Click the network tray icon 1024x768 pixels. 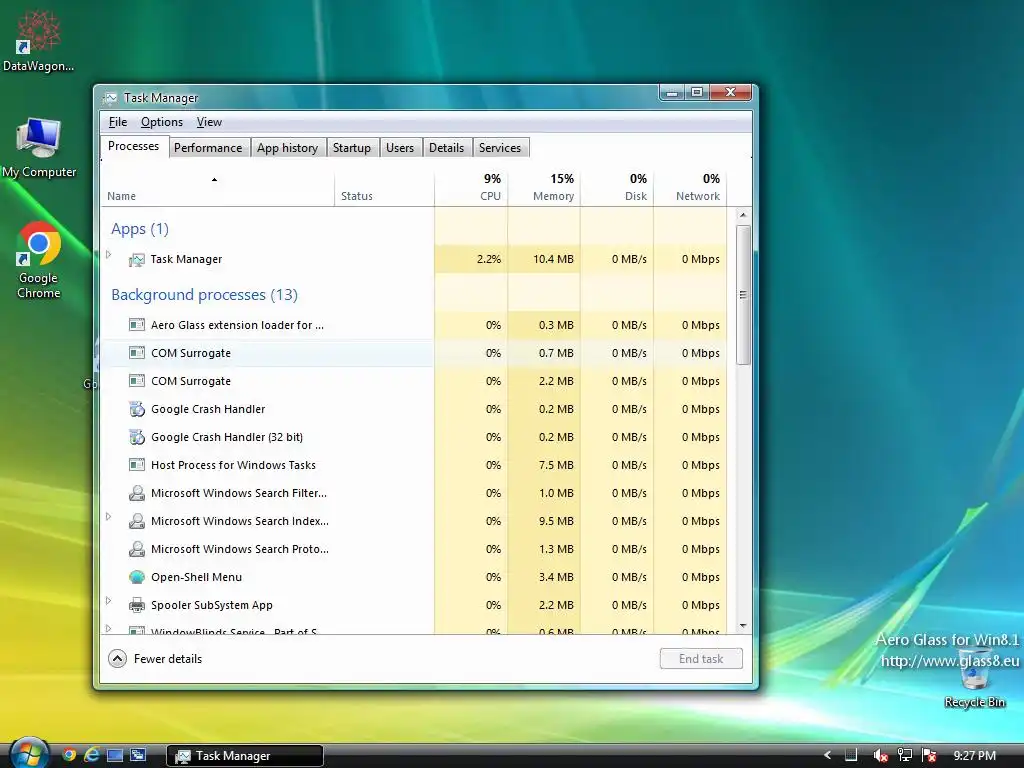click(904, 756)
